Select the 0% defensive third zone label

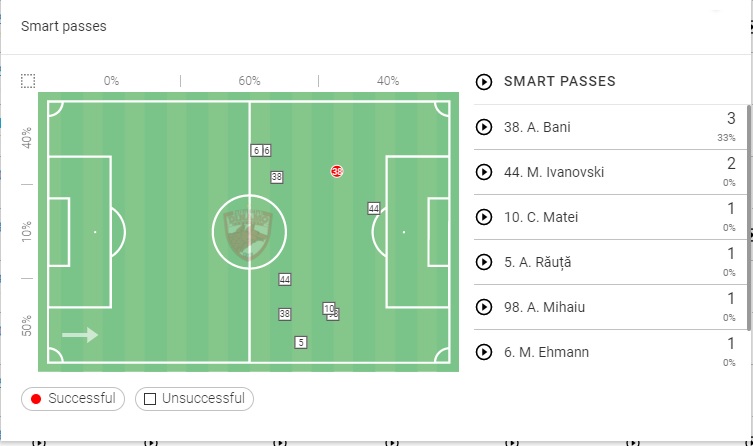pyautogui.click(x=111, y=81)
